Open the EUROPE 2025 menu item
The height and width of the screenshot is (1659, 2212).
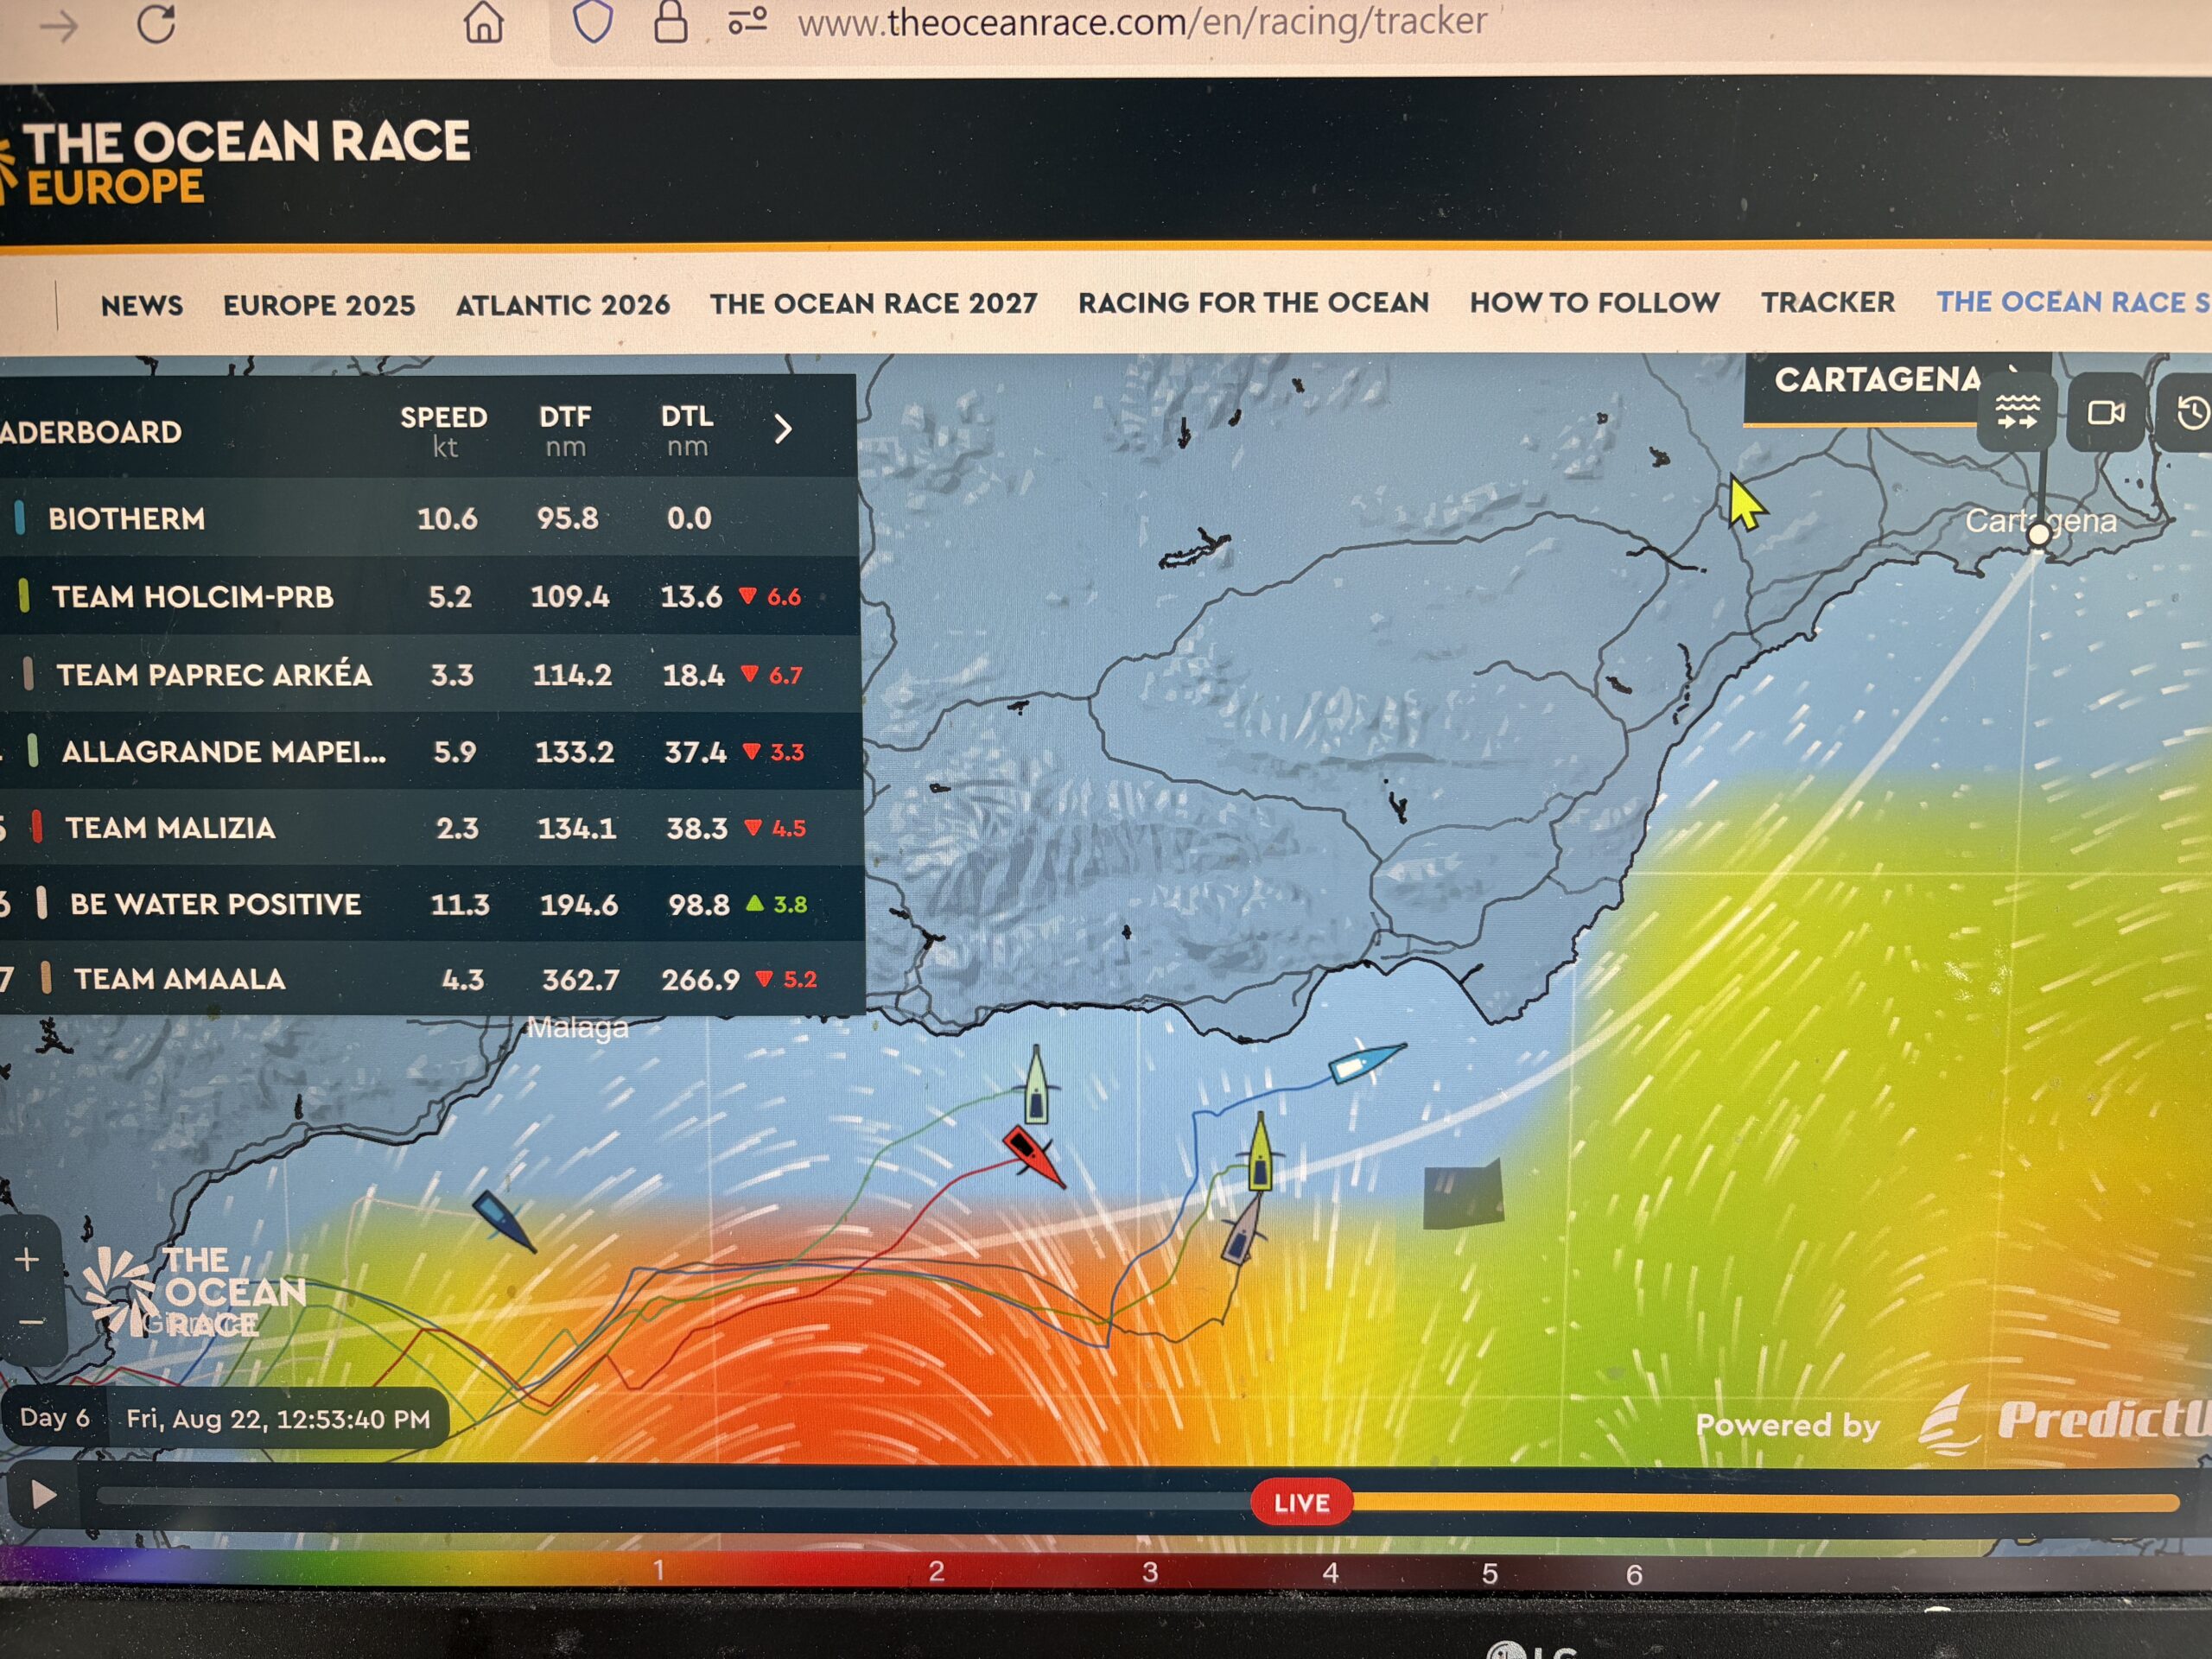pos(319,305)
